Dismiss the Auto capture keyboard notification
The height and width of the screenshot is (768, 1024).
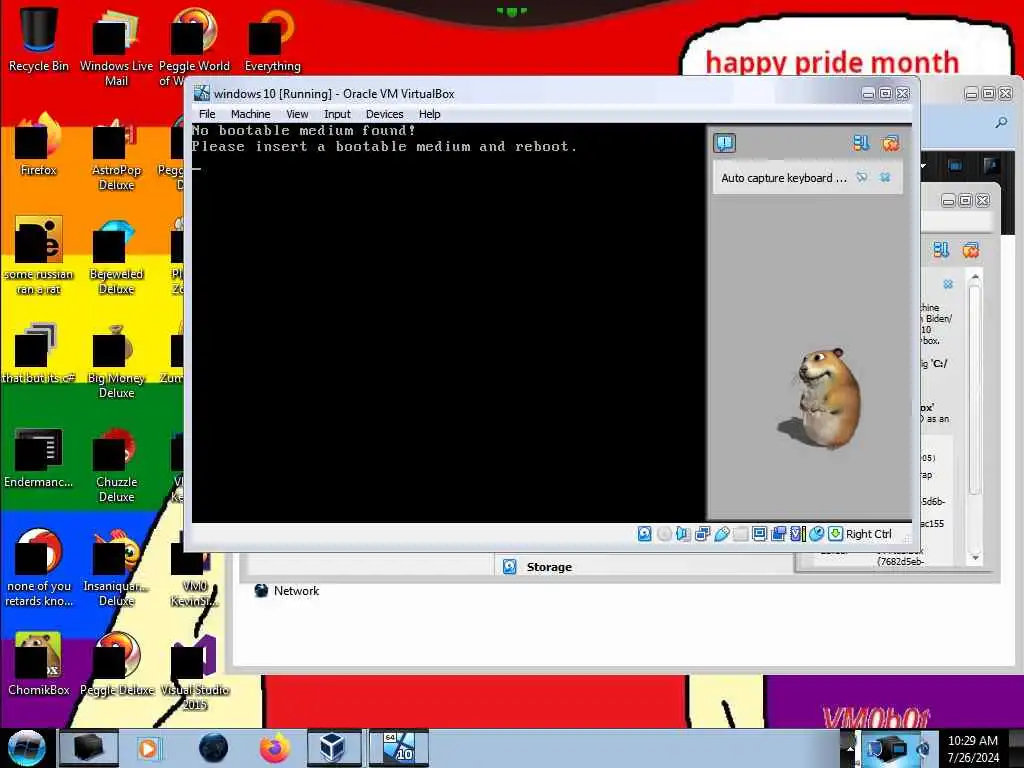click(885, 177)
